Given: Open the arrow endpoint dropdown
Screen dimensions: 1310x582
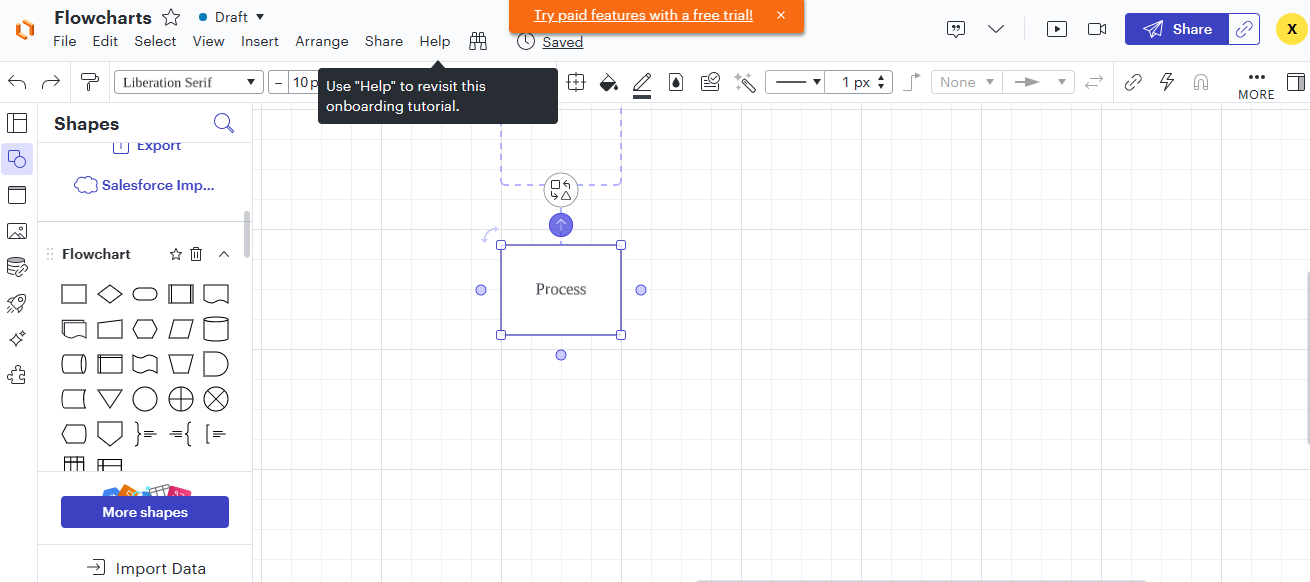Looking at the screenshot, I should [x=1039, y=82].
